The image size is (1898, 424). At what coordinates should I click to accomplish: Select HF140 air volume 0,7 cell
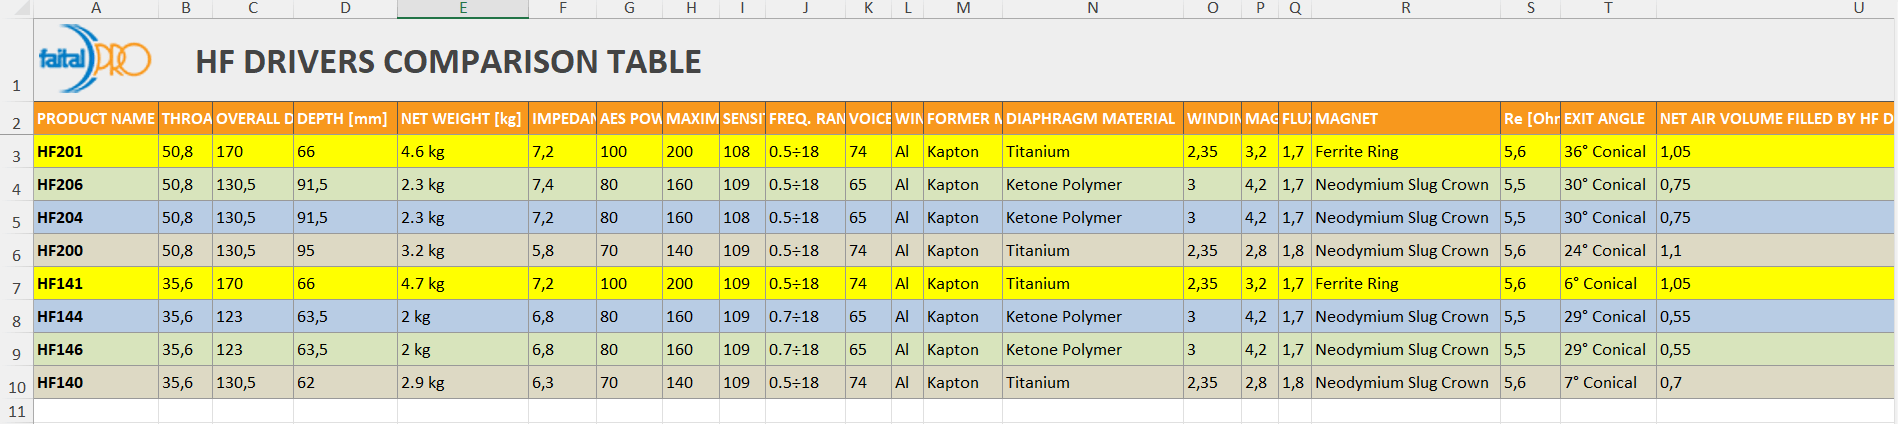[1775, 383]
